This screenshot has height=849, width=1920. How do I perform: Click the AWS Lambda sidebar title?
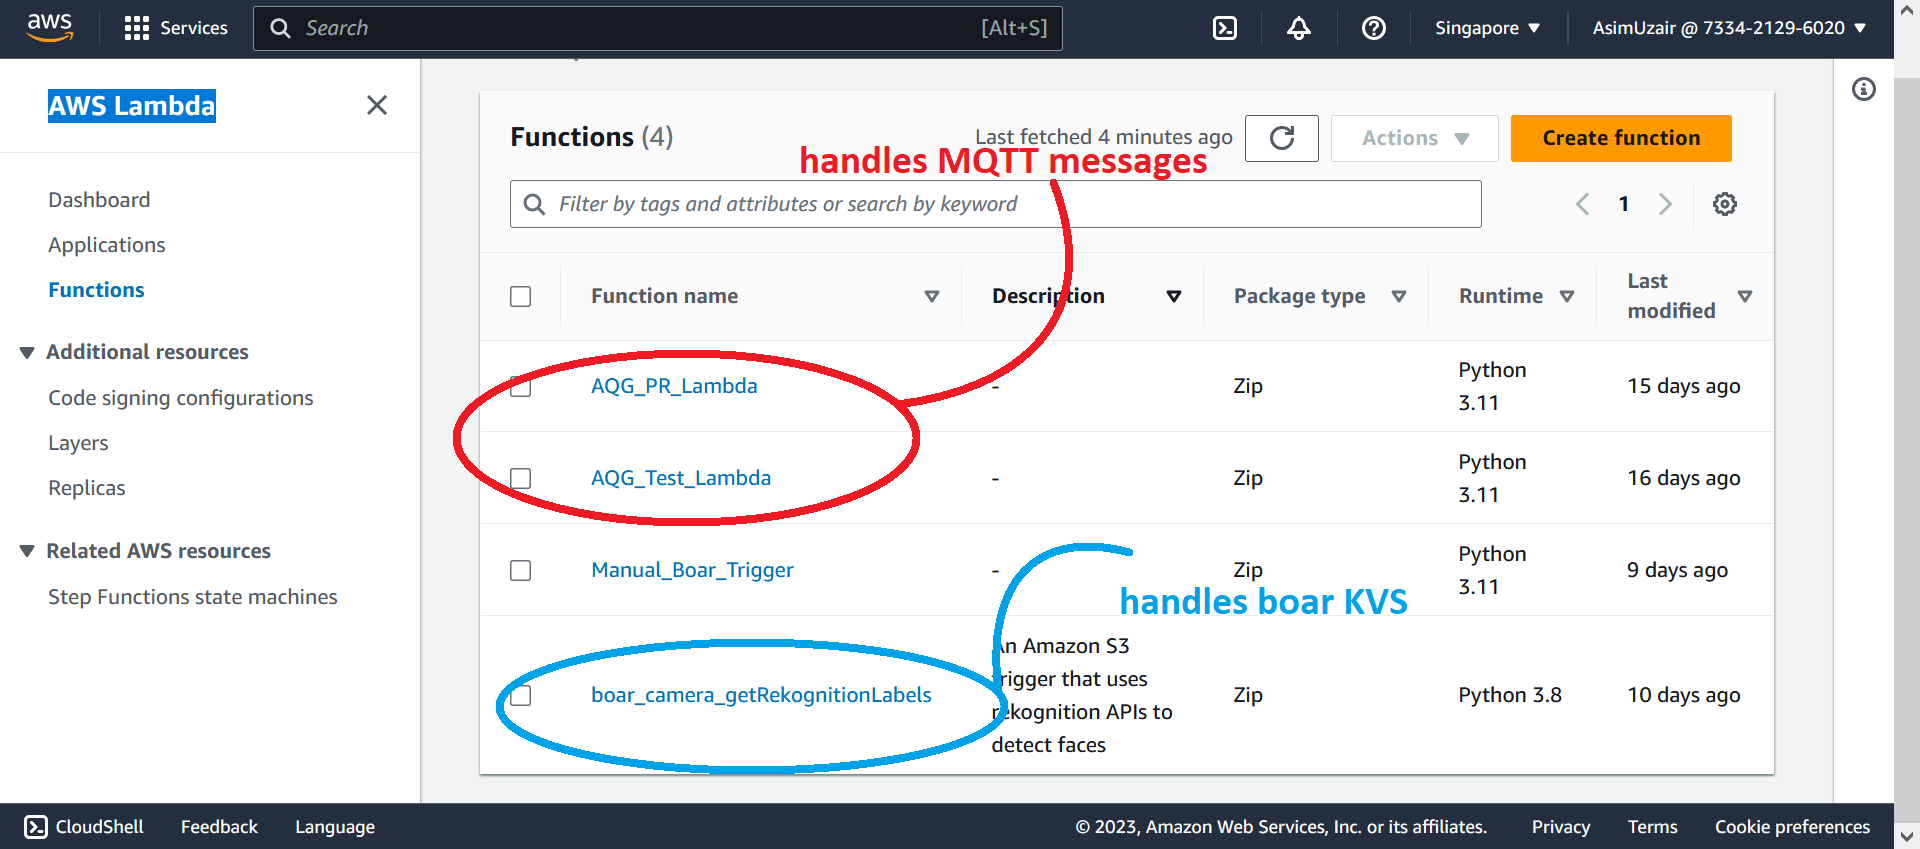click(x=132, y=106)
